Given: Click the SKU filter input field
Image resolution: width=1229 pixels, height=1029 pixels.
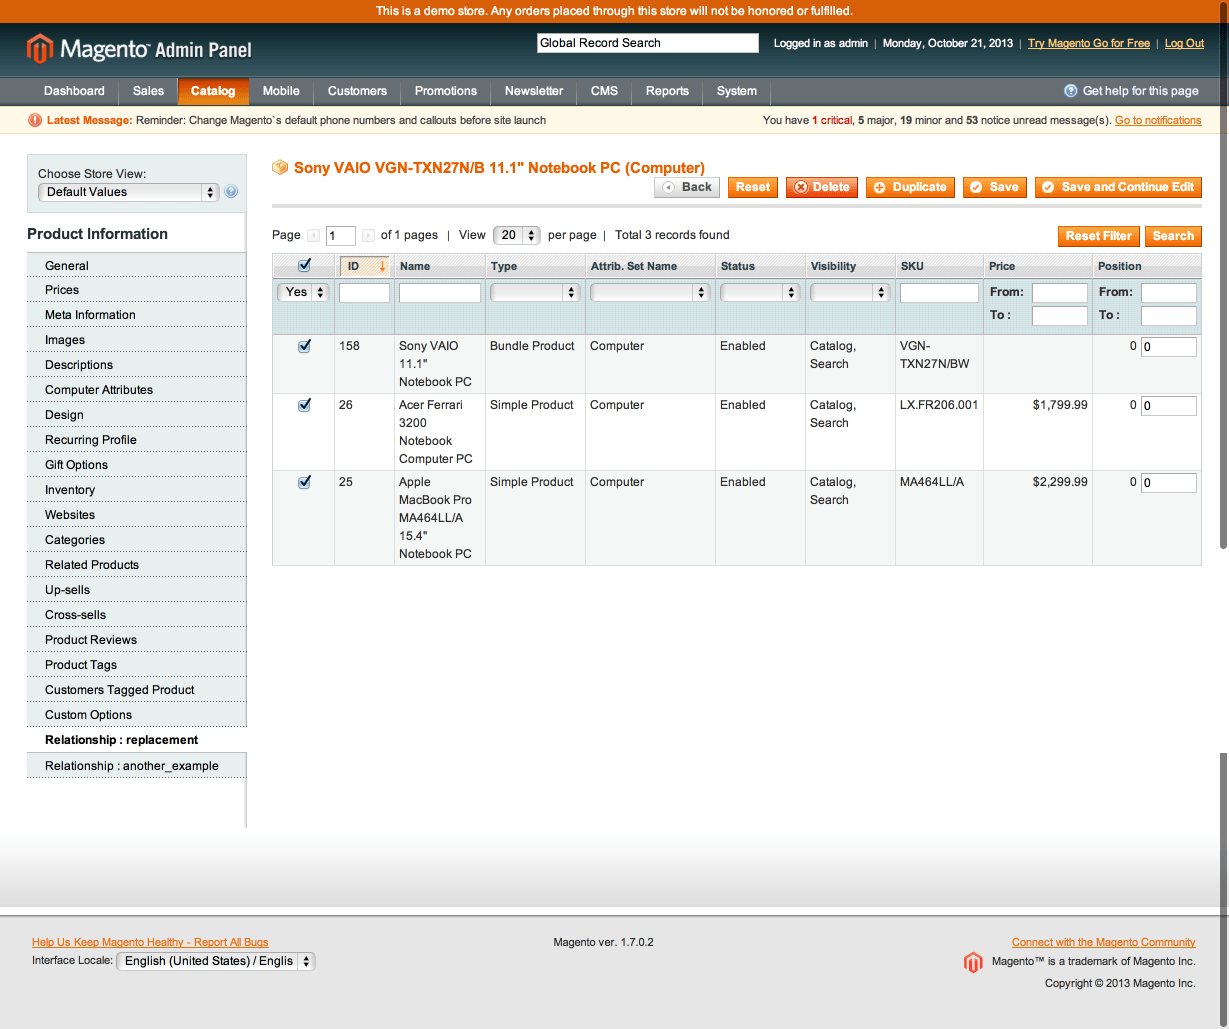Looking at the screenshot, I should 939,293.
